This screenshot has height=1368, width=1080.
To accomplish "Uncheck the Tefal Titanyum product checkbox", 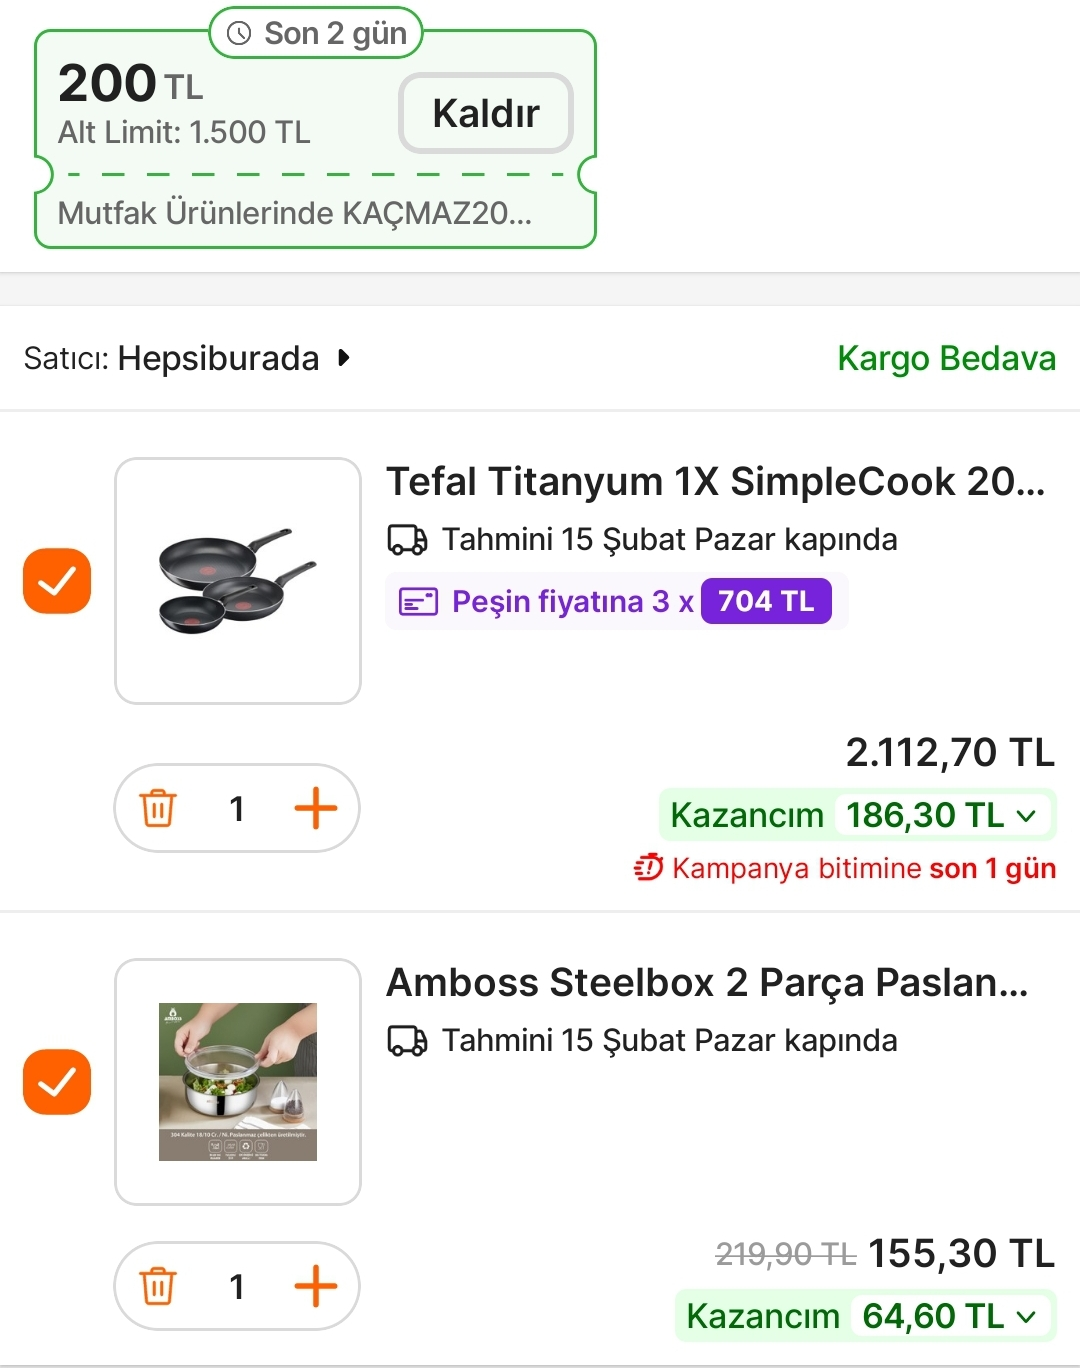I will [57, 581].
